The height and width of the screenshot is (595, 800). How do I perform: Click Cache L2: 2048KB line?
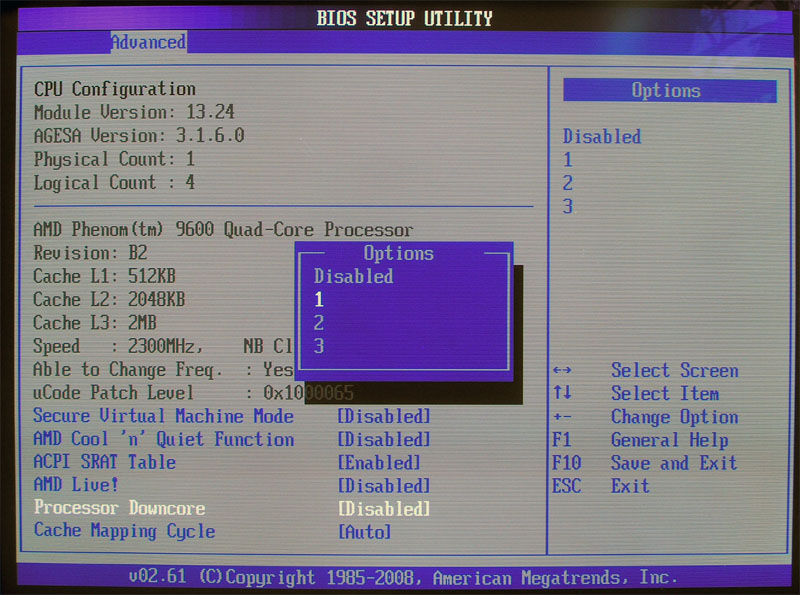[x=109, y=299]
